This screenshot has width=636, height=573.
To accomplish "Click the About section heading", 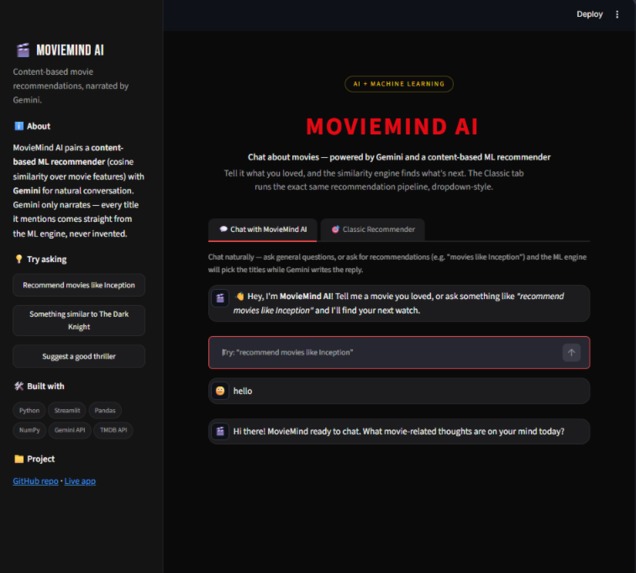I will pyautogui.click(x=39, y=126).
